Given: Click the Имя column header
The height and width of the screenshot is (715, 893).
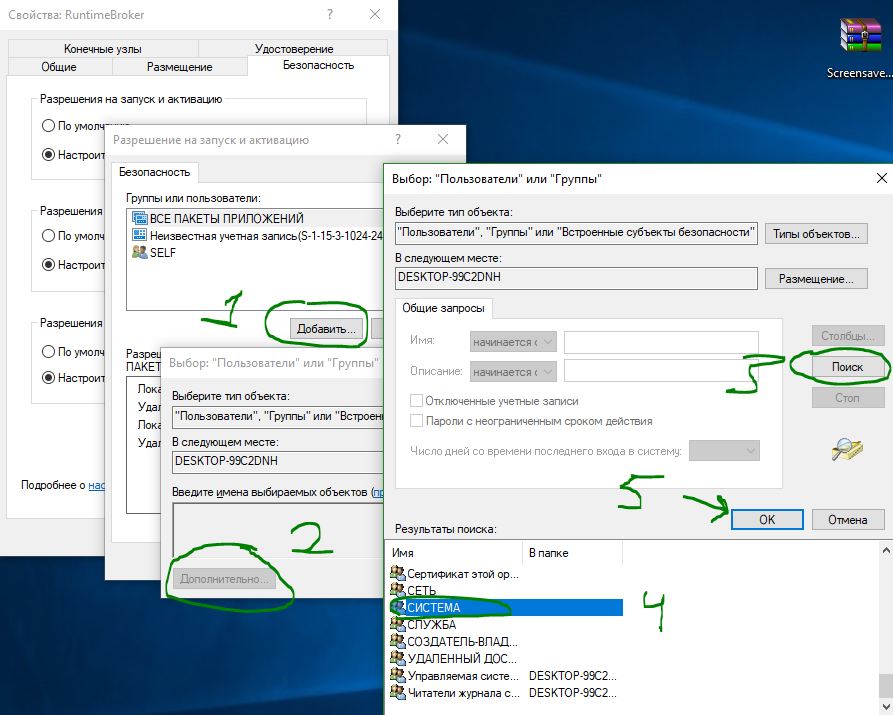Looking at the screenshot, I should [456, 553].
